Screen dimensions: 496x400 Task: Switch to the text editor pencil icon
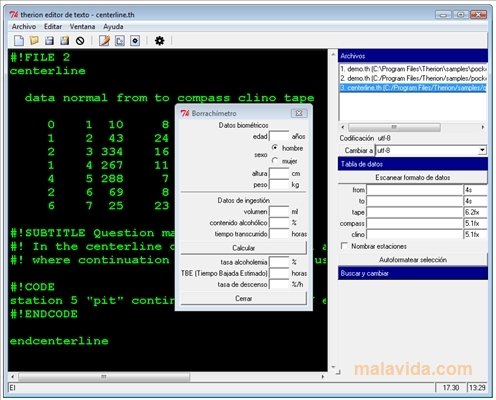tap(104, 41)
